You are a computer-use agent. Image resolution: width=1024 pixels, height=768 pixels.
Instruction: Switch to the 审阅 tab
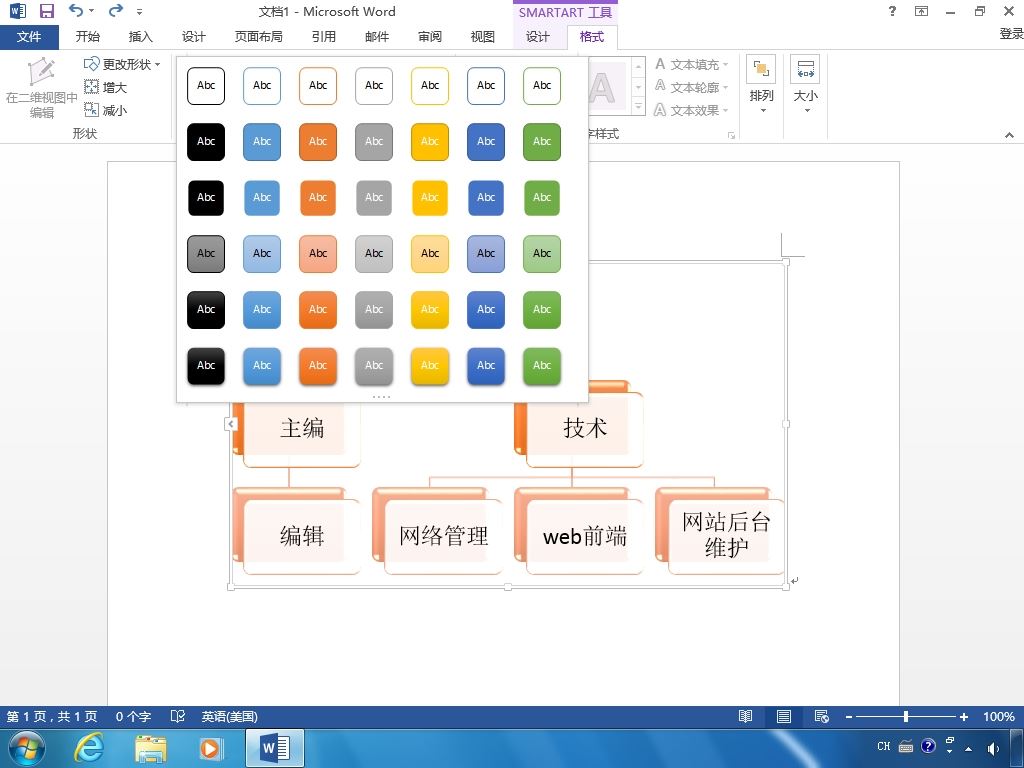[430, 37]
